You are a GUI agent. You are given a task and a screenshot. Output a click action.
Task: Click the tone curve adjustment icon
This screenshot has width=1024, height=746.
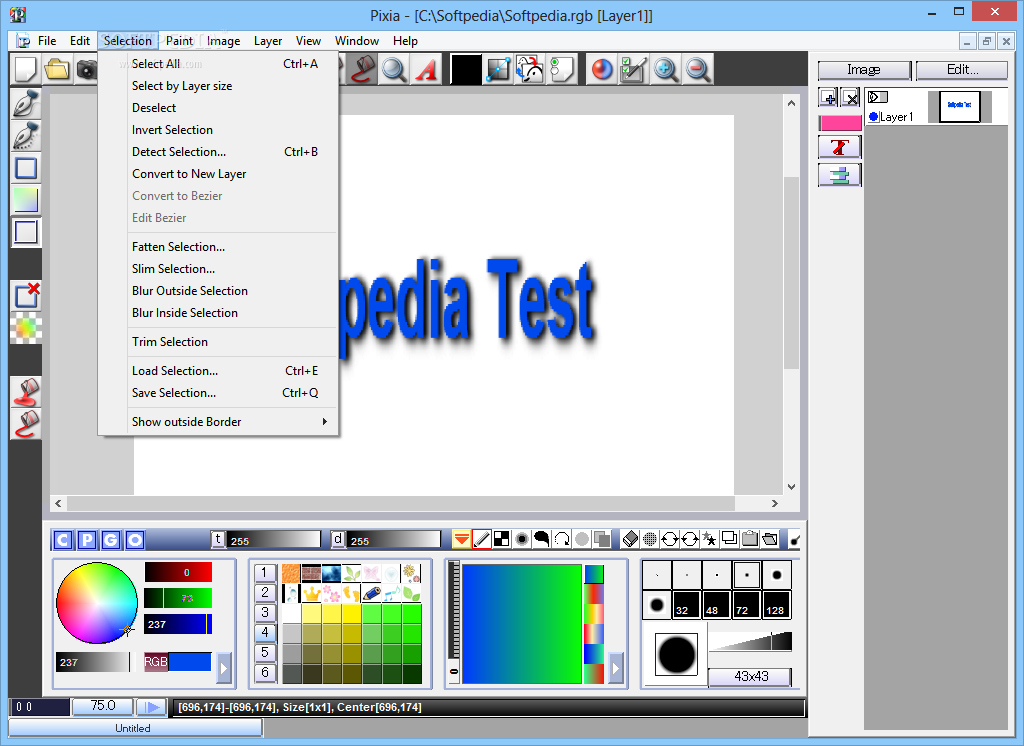coord(498,69)
